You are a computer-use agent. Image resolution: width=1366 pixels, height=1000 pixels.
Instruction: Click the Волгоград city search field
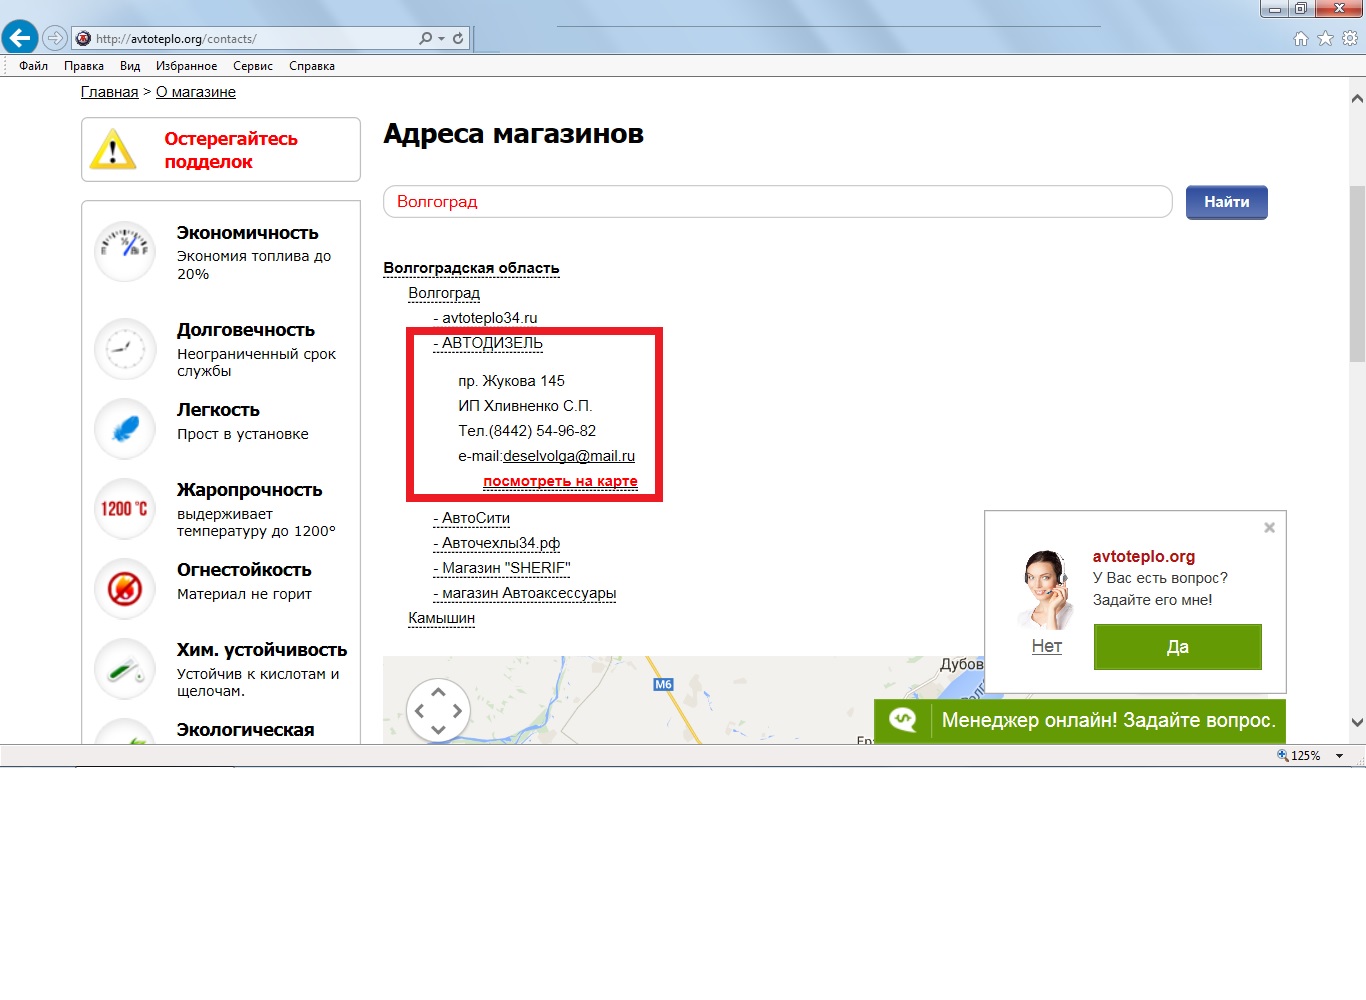point(778,201)
